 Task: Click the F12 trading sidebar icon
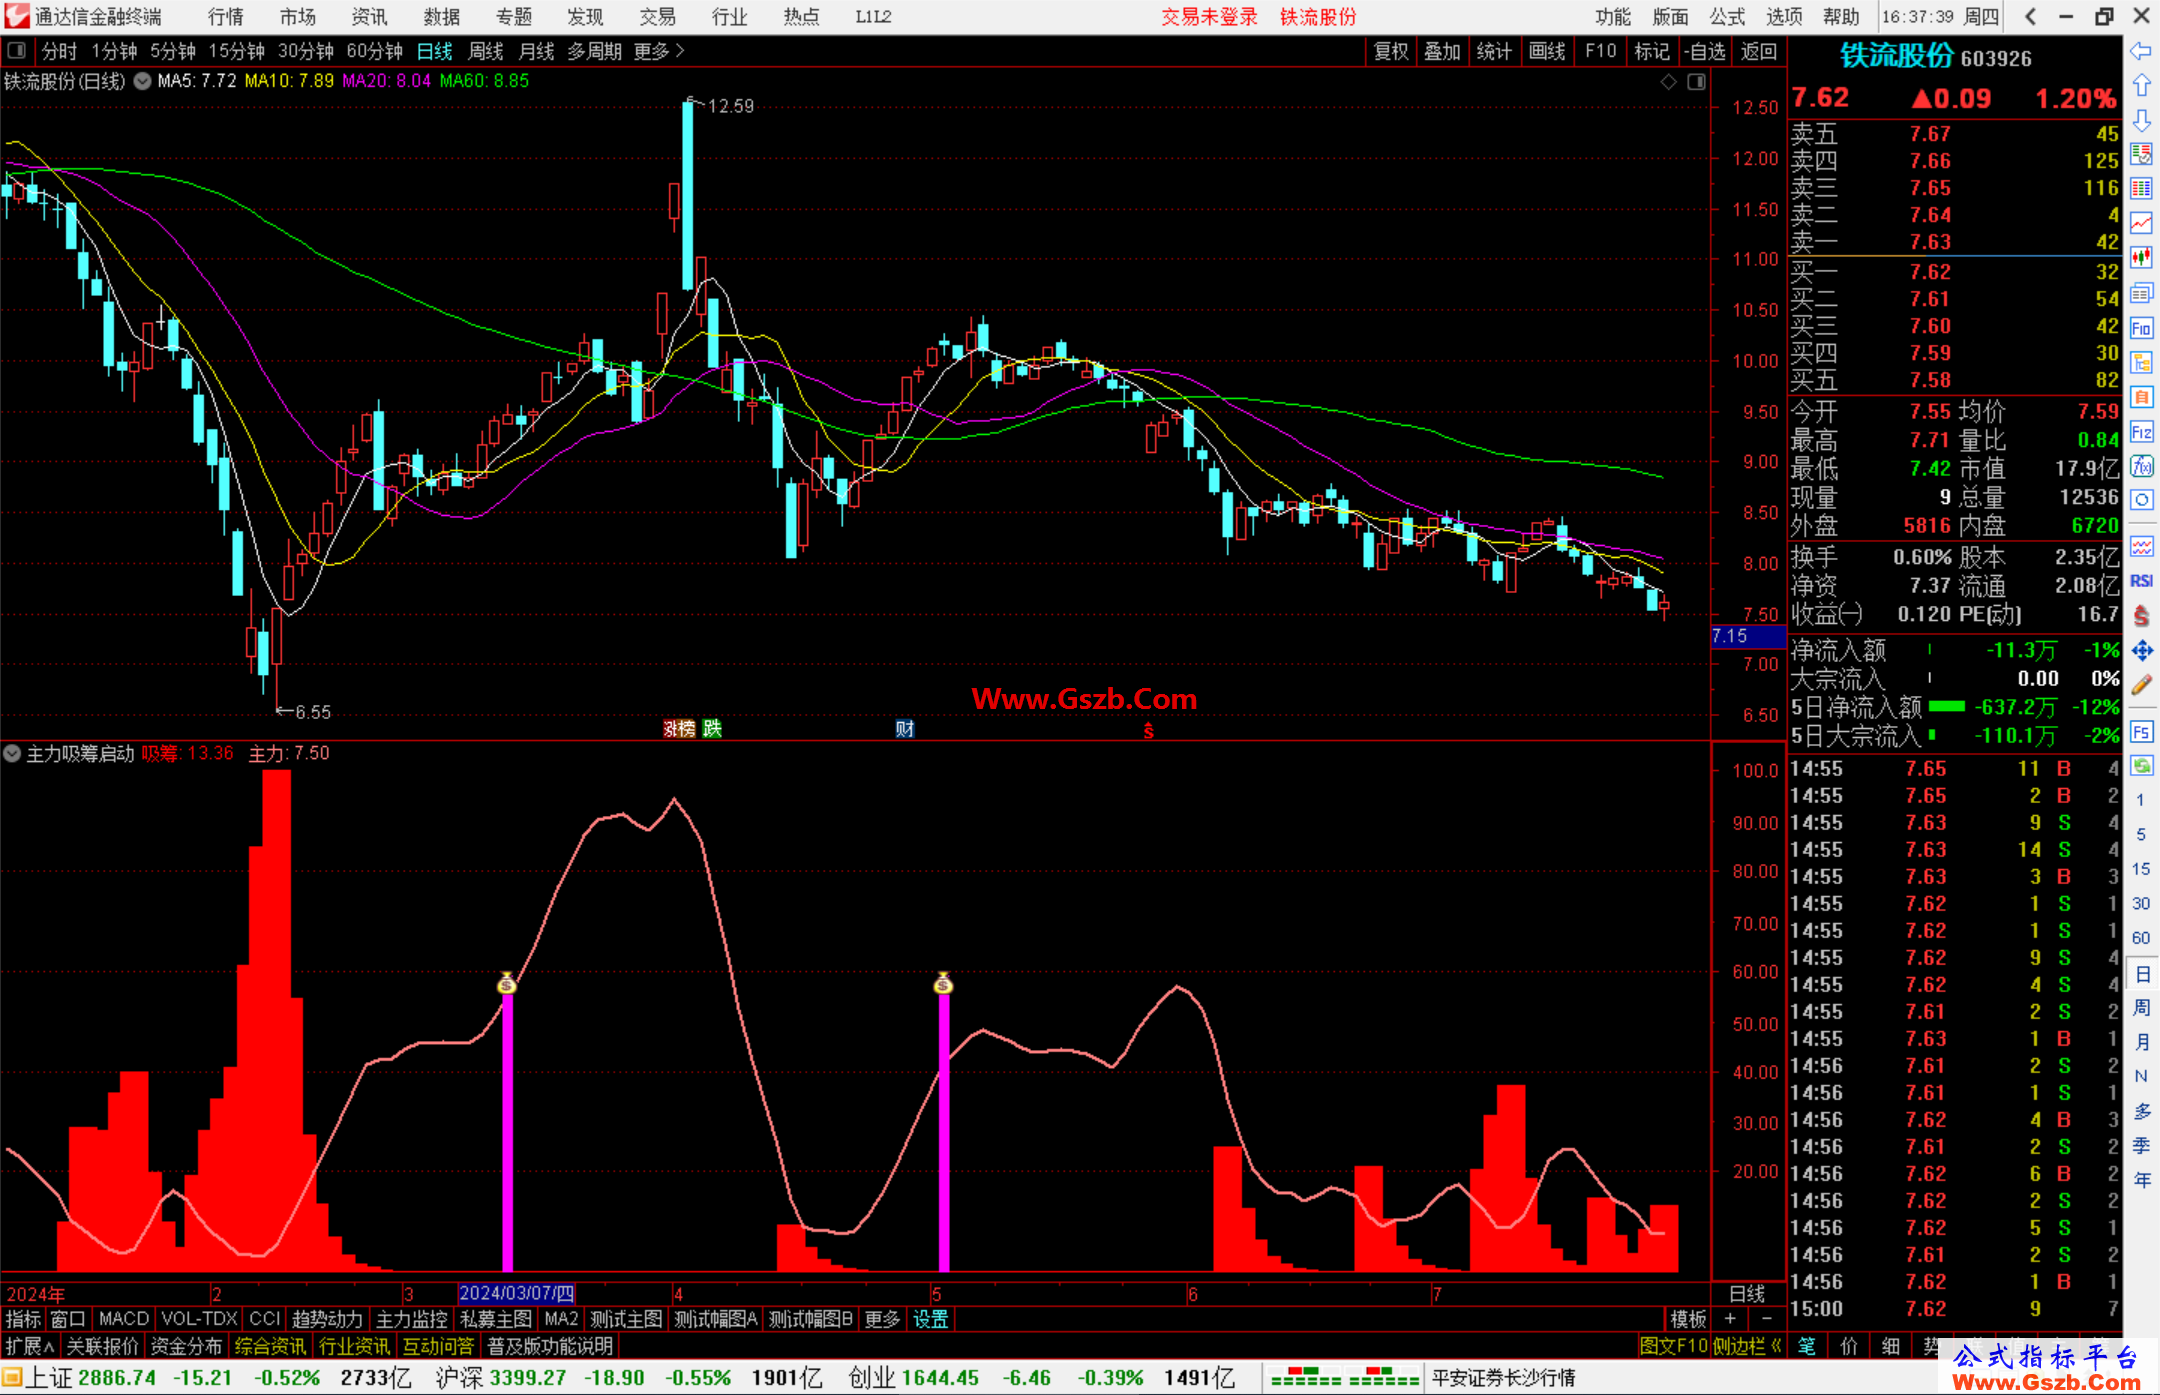point(2141,432)
